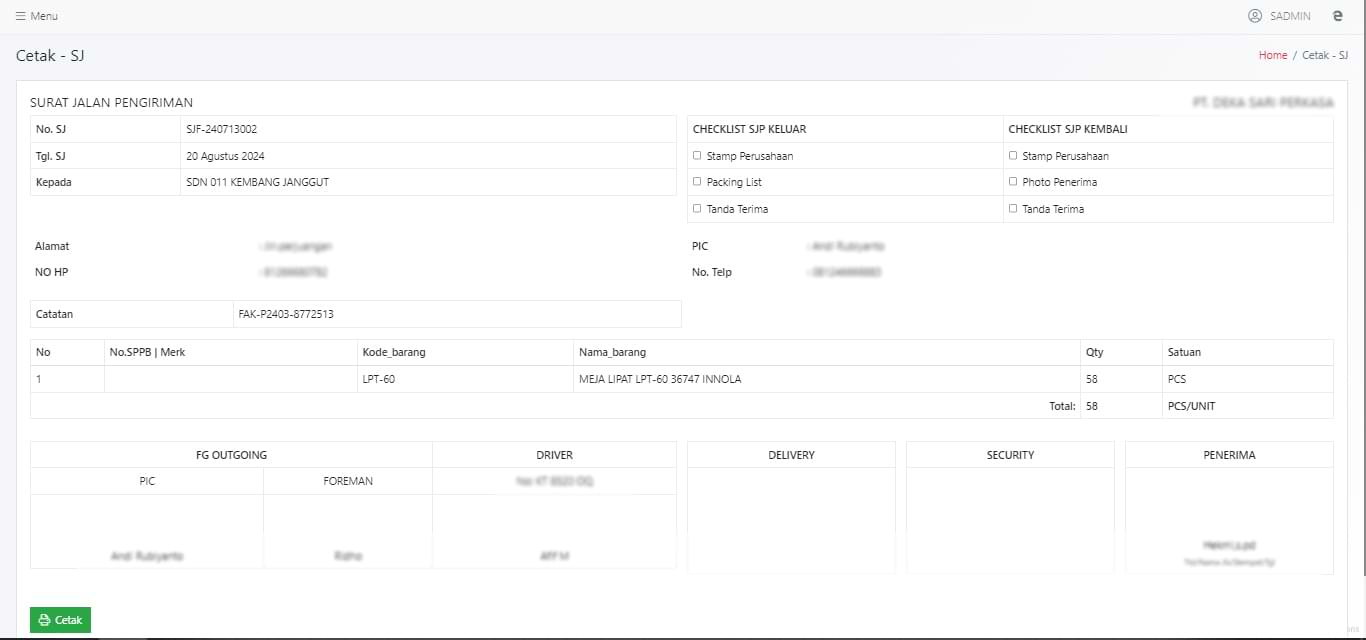Select recipient SDN 011 KEMBANG JANGGUT

pos(257,182)
